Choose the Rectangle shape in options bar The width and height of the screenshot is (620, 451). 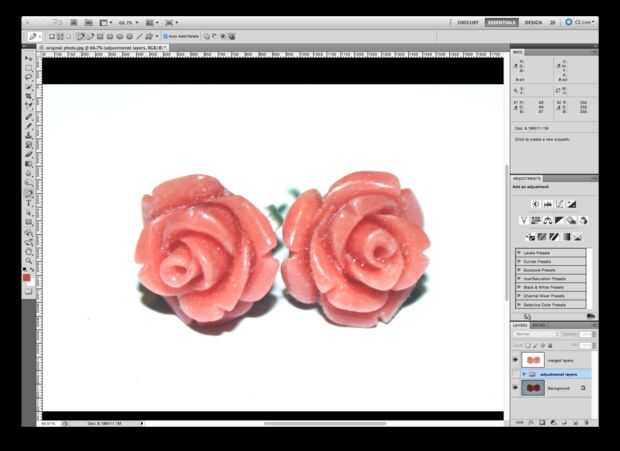100,36
